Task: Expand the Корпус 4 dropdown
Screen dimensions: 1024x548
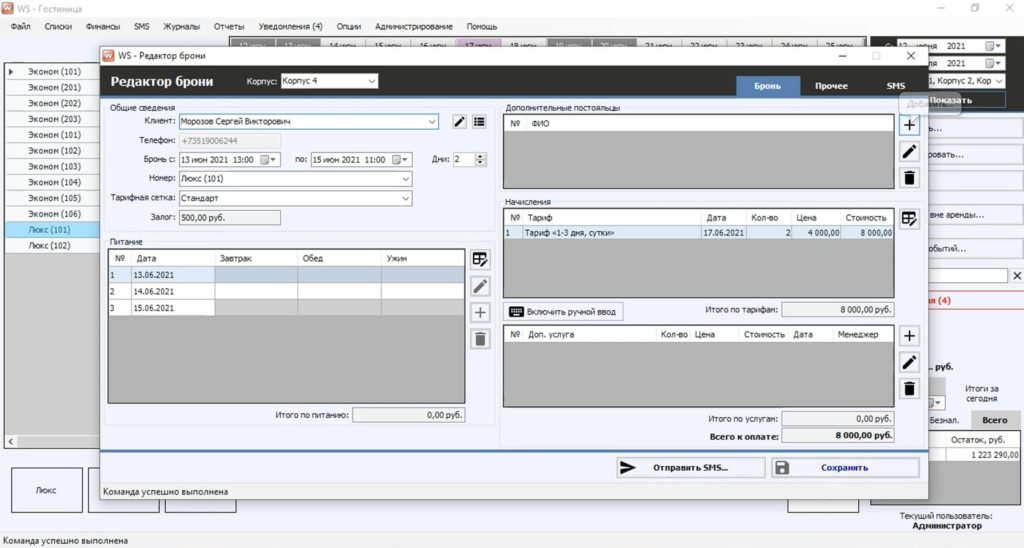Action: tap(372, 81)
